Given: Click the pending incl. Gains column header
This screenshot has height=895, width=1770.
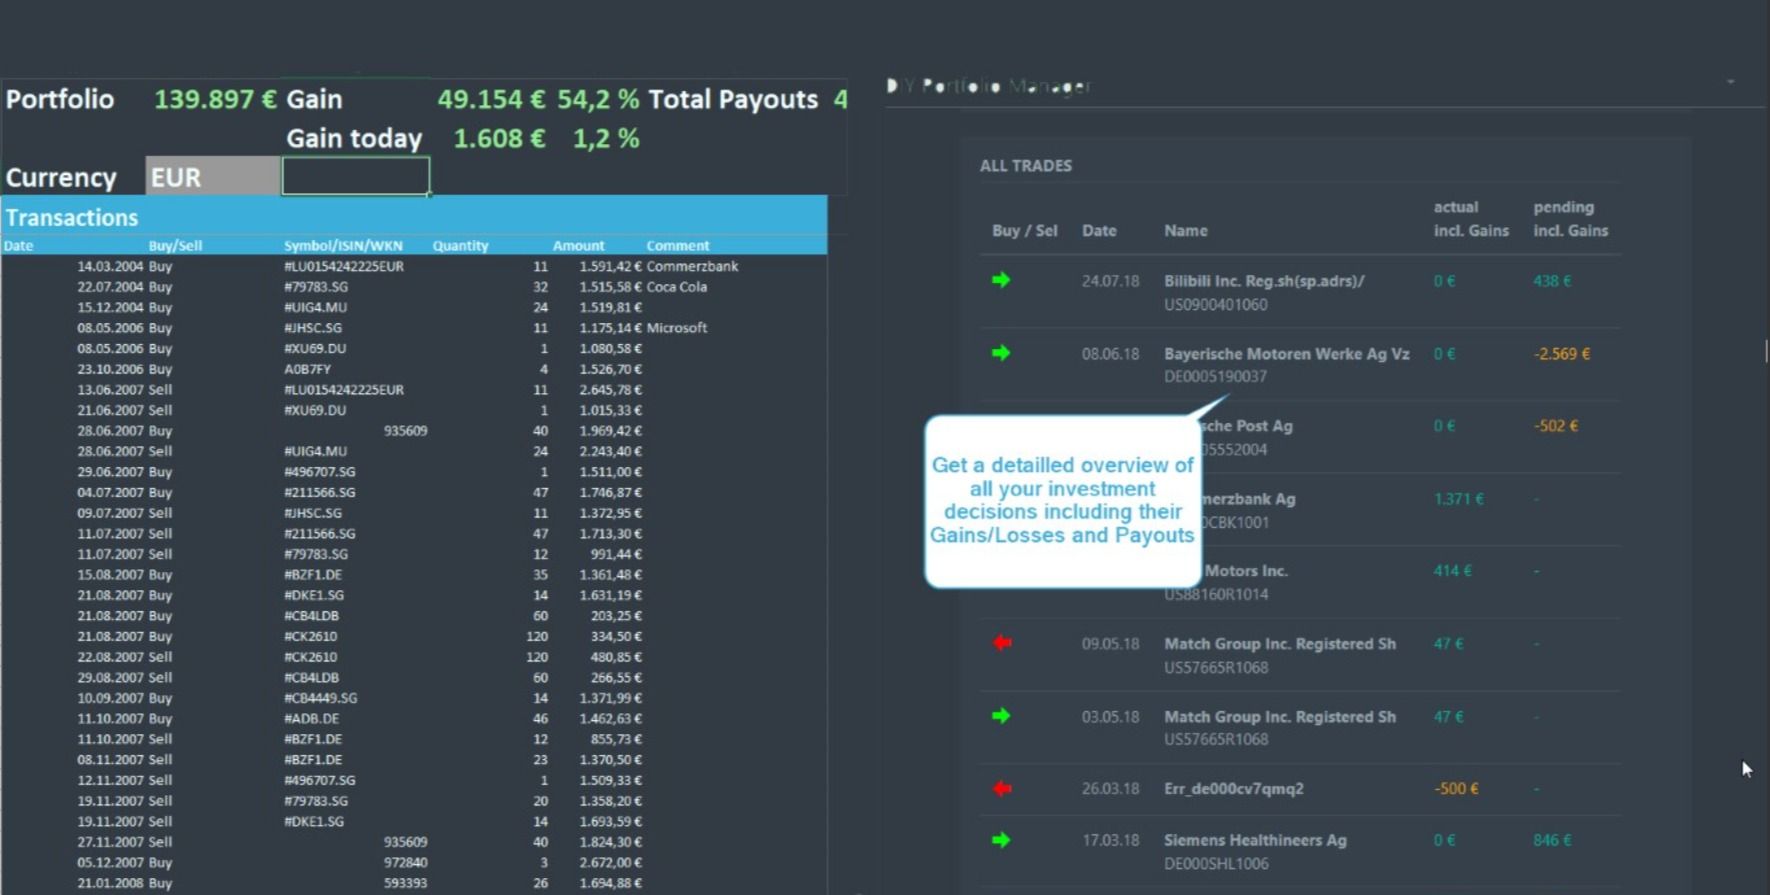Looking at the screenshot, I should click(x=1571, y=219).
